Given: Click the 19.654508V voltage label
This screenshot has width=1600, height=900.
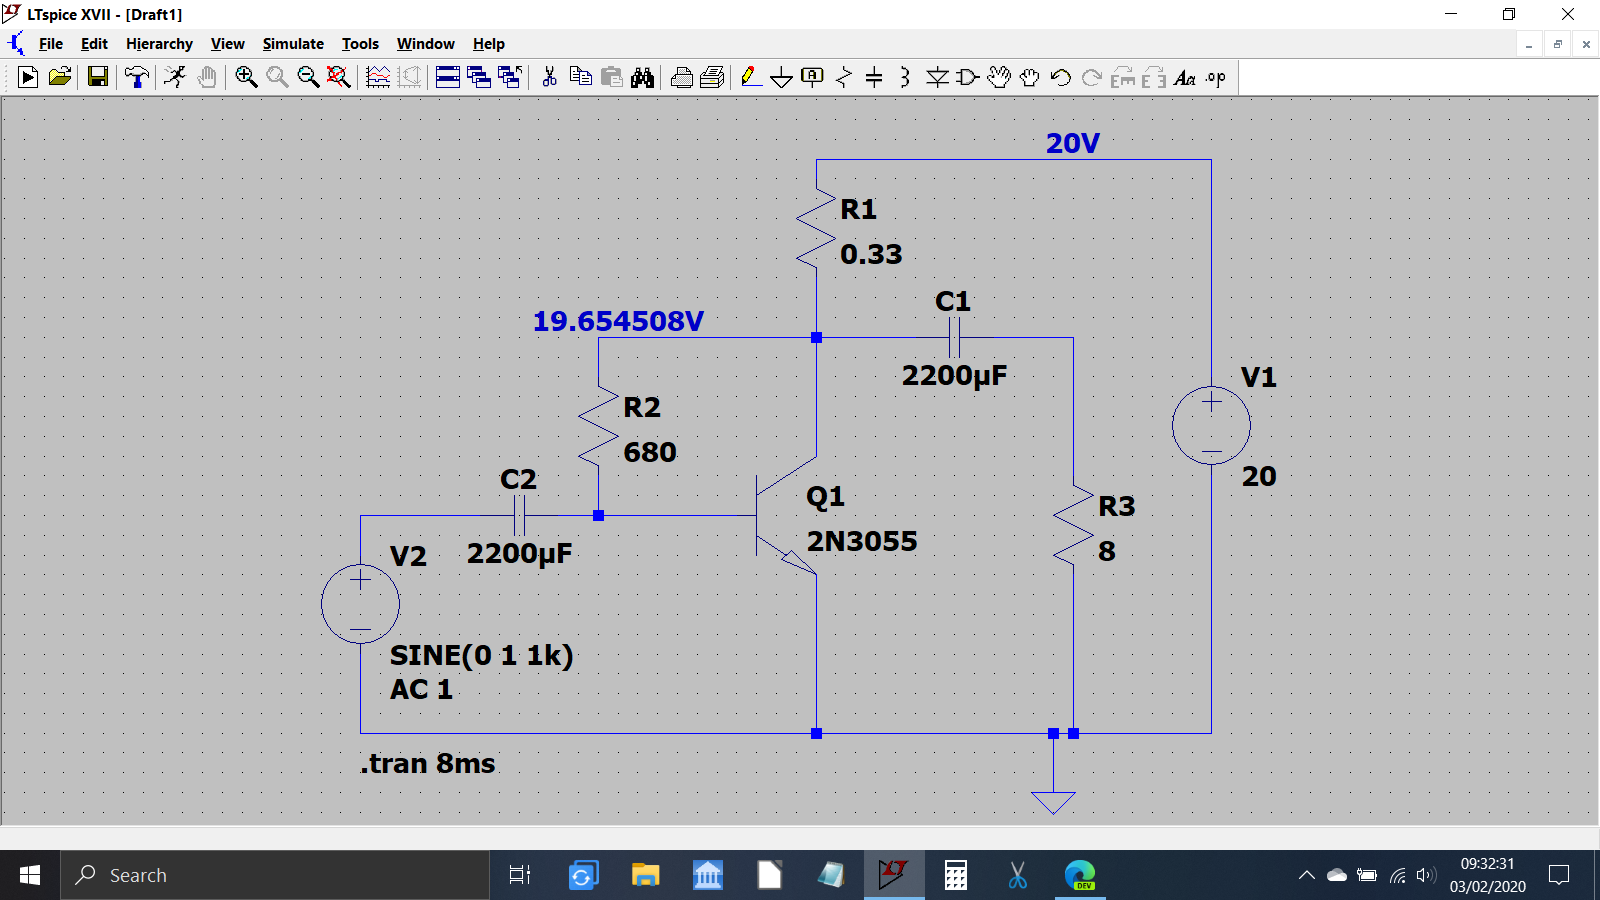Looking at the screenshot, I should click(x=618, y=321).
